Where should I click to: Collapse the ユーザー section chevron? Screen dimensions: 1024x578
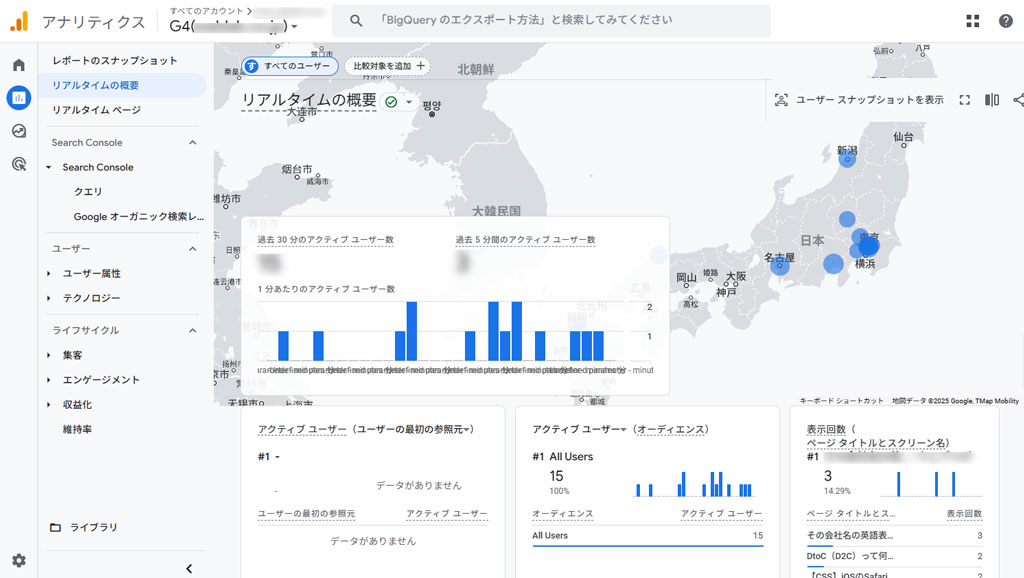[193, 249]
